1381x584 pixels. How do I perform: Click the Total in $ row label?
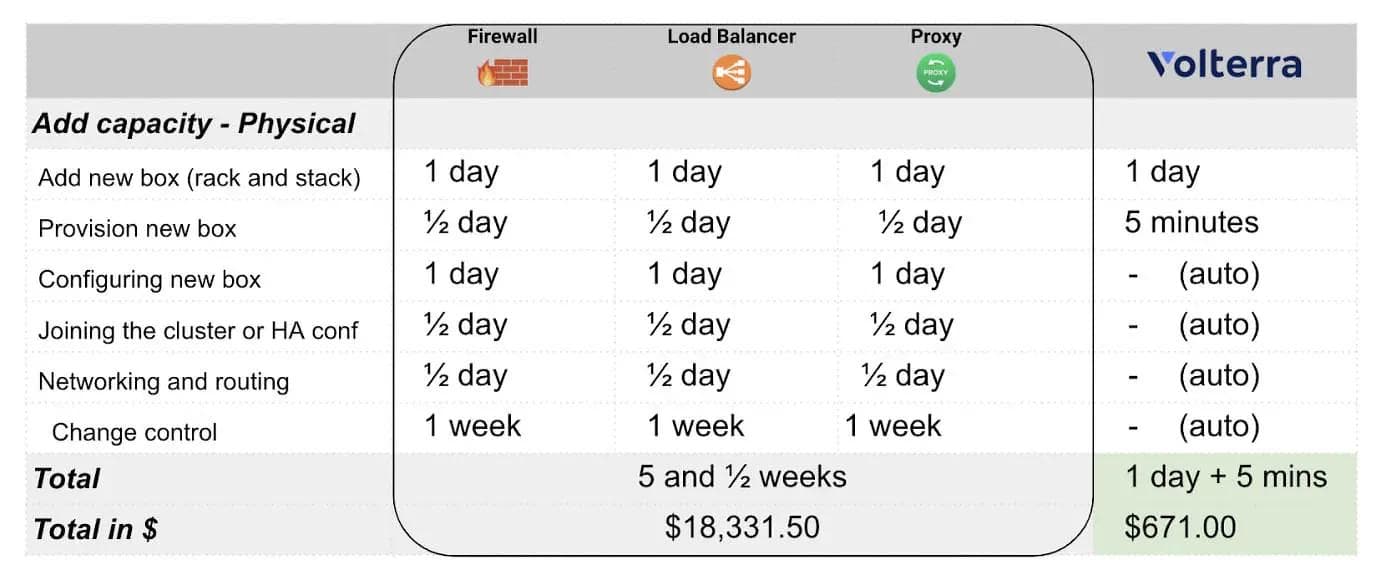pyautogui.click(x=96, y=529)
